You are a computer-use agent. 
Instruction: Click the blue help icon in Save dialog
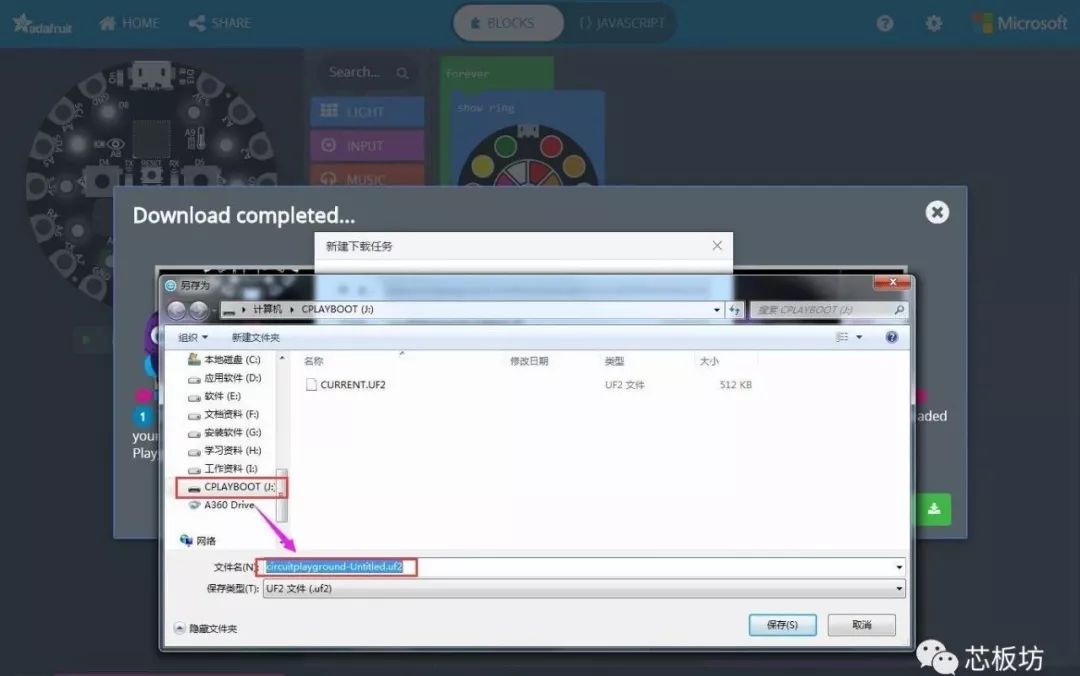tap(891, 337)
